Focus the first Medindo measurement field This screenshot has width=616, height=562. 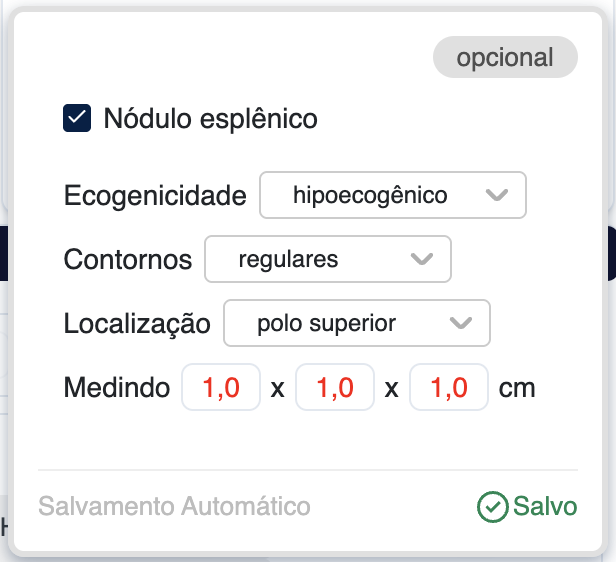coord(221,387)
